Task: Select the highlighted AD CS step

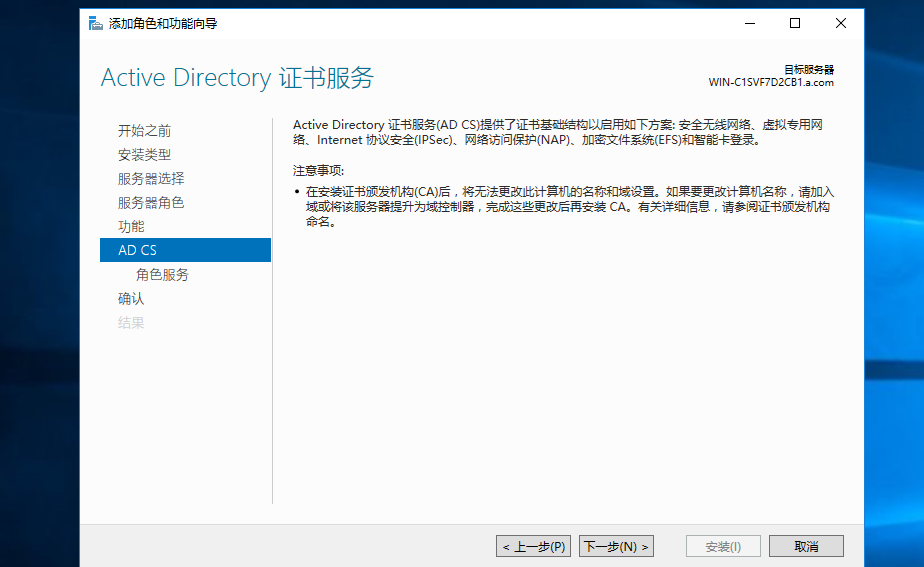Action: tap(186, 250)
